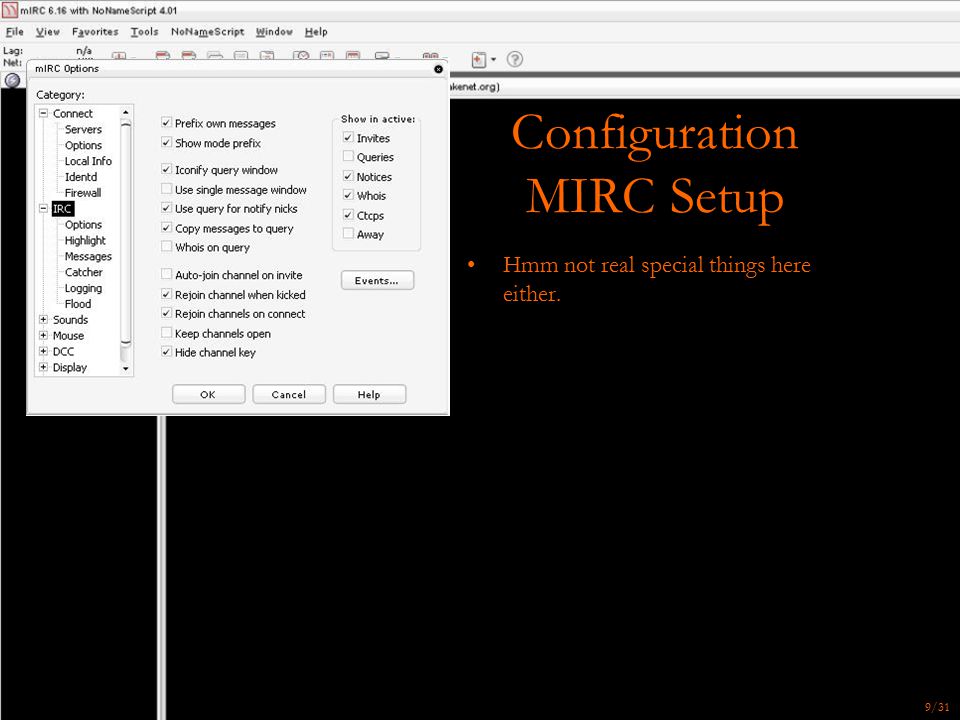Image resolution: width=960 pixels, height=720 pixels.
Task: Select Servers in category tree
Action: pyautogui.click(x=83, y=129)
